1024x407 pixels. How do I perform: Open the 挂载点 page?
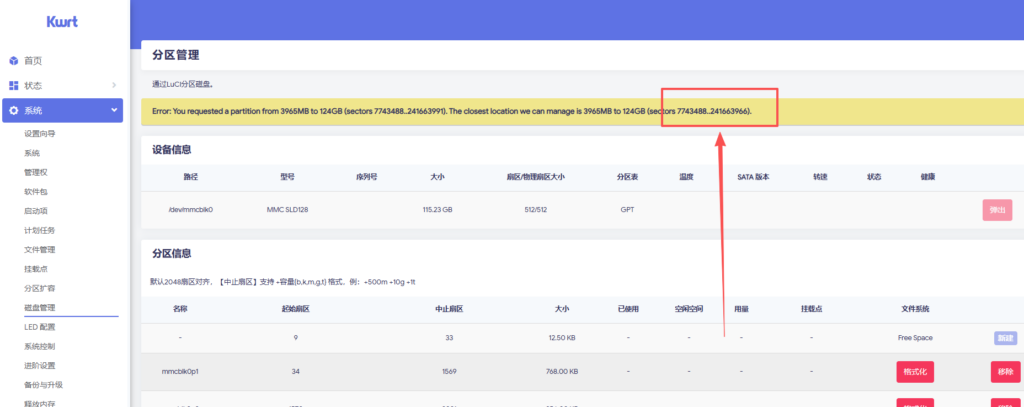point(36,269)
